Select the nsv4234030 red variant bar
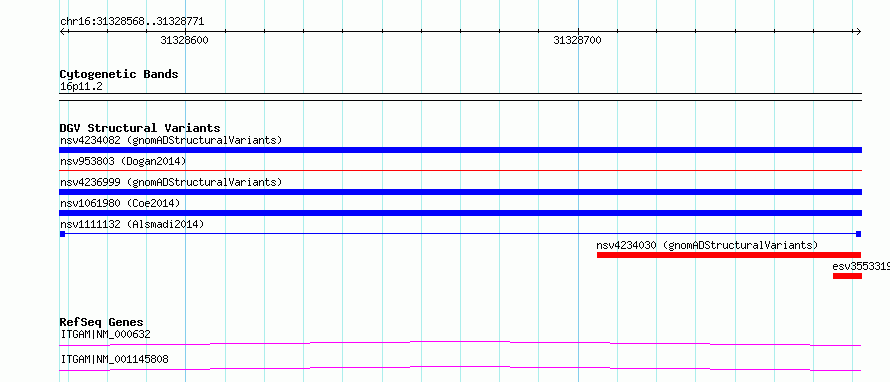Screen dimensions: 890x382 729,255
